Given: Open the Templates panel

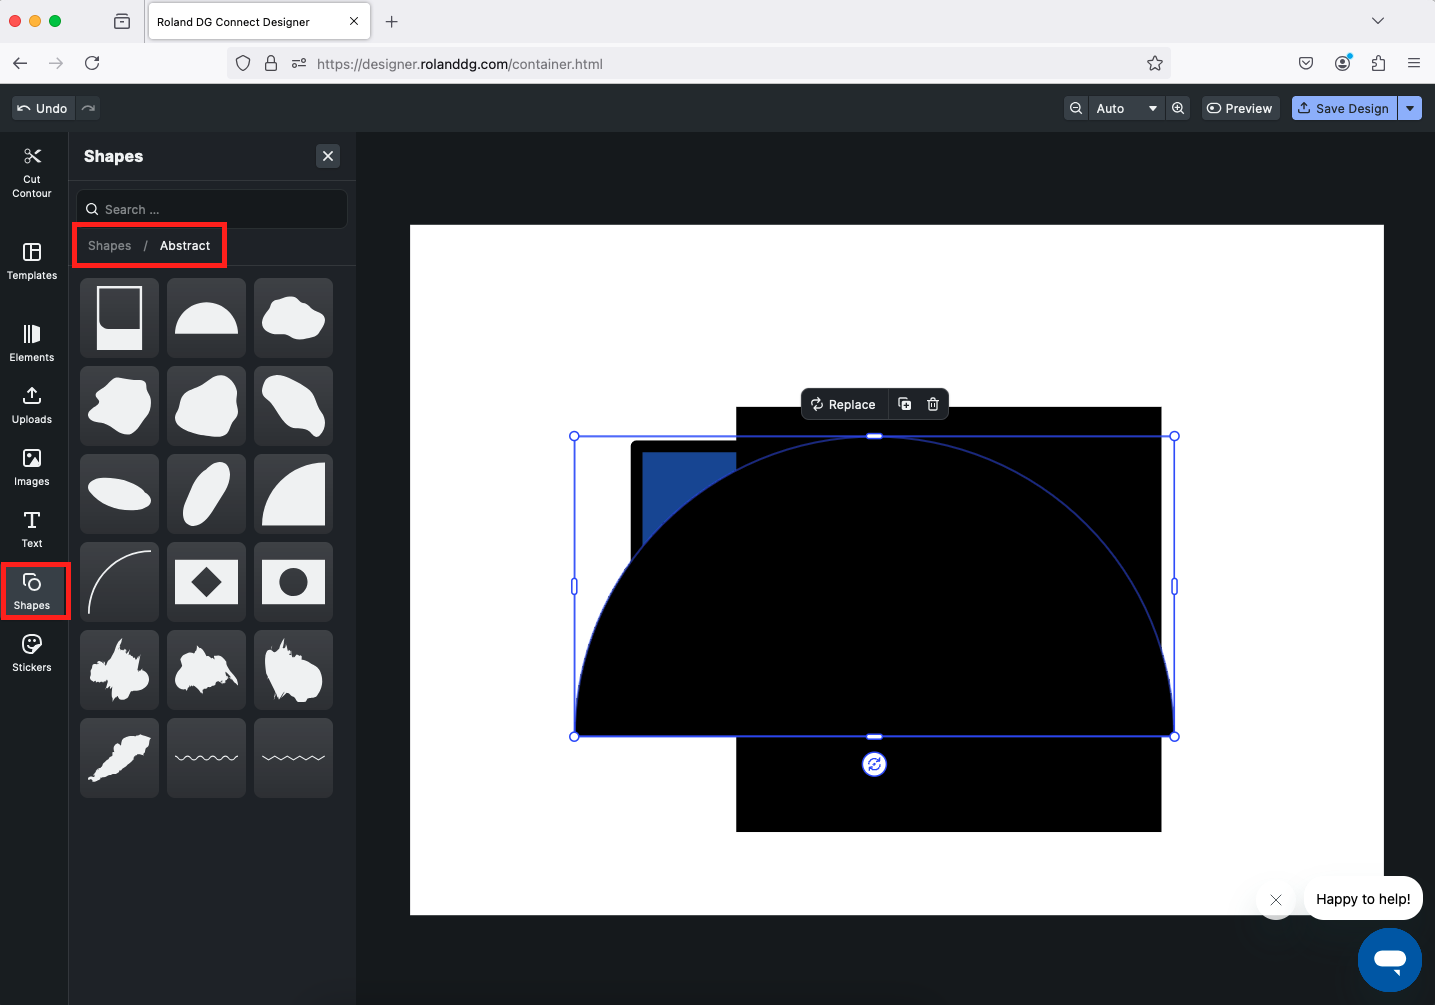Looking at the screenshot, I should click(x=32, y=262).
